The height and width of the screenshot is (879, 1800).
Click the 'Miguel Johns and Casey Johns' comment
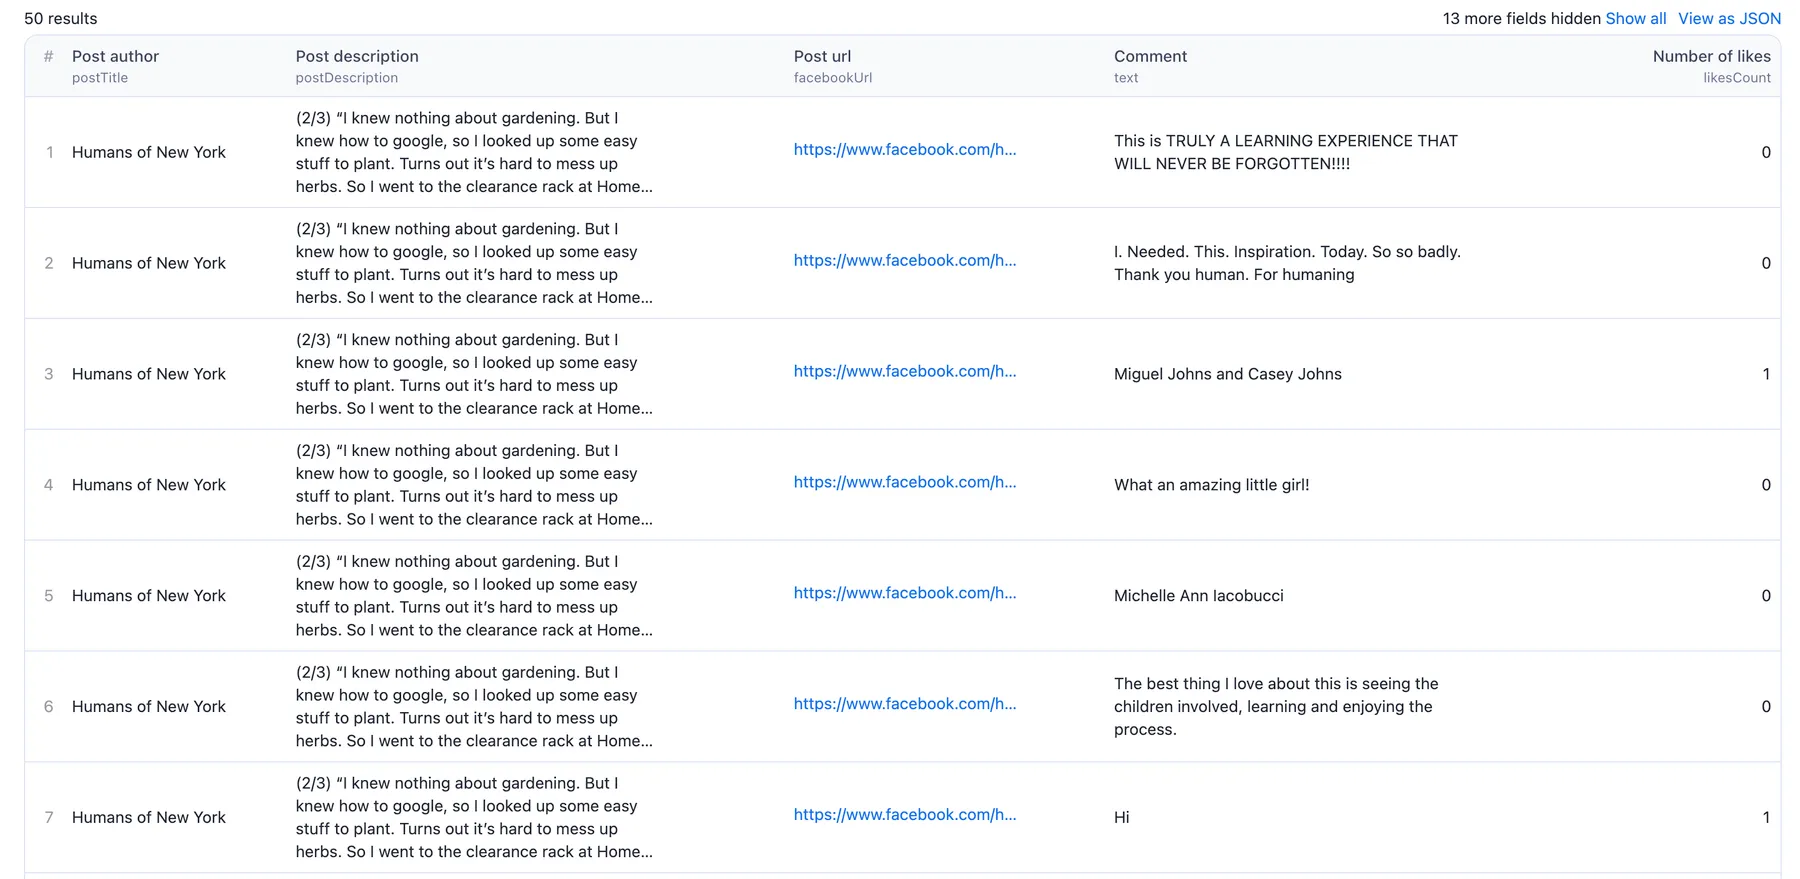1227,374
